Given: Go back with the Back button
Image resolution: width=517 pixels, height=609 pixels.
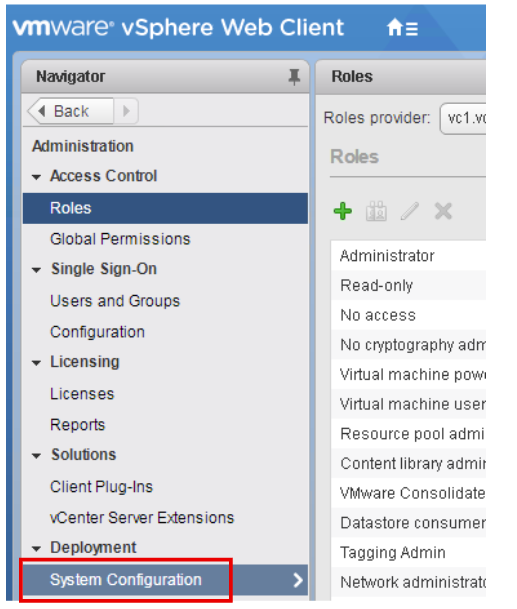Looking at the screenshot, I should point(71,111).
